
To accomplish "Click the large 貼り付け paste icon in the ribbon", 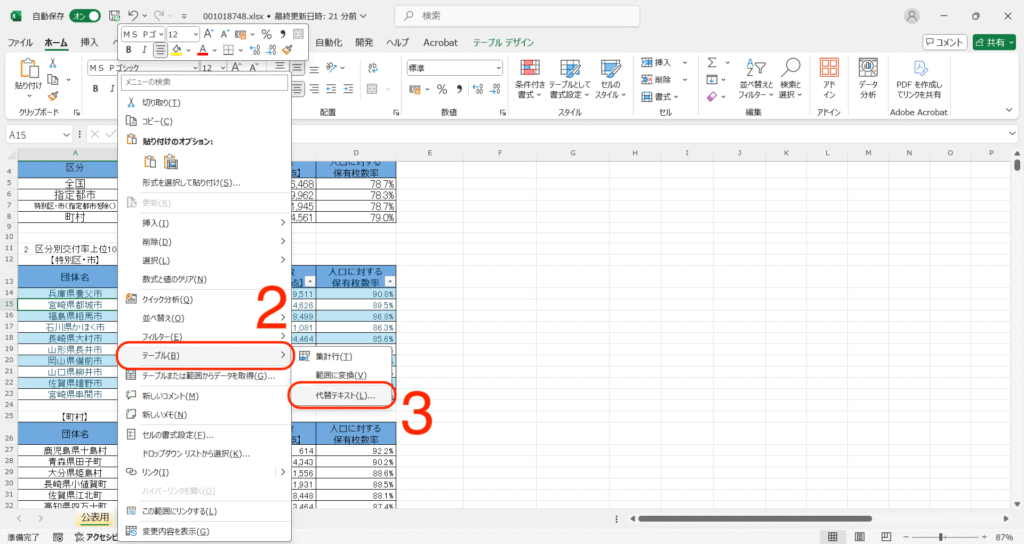I will pyautogui.click(x=28, y=69).
